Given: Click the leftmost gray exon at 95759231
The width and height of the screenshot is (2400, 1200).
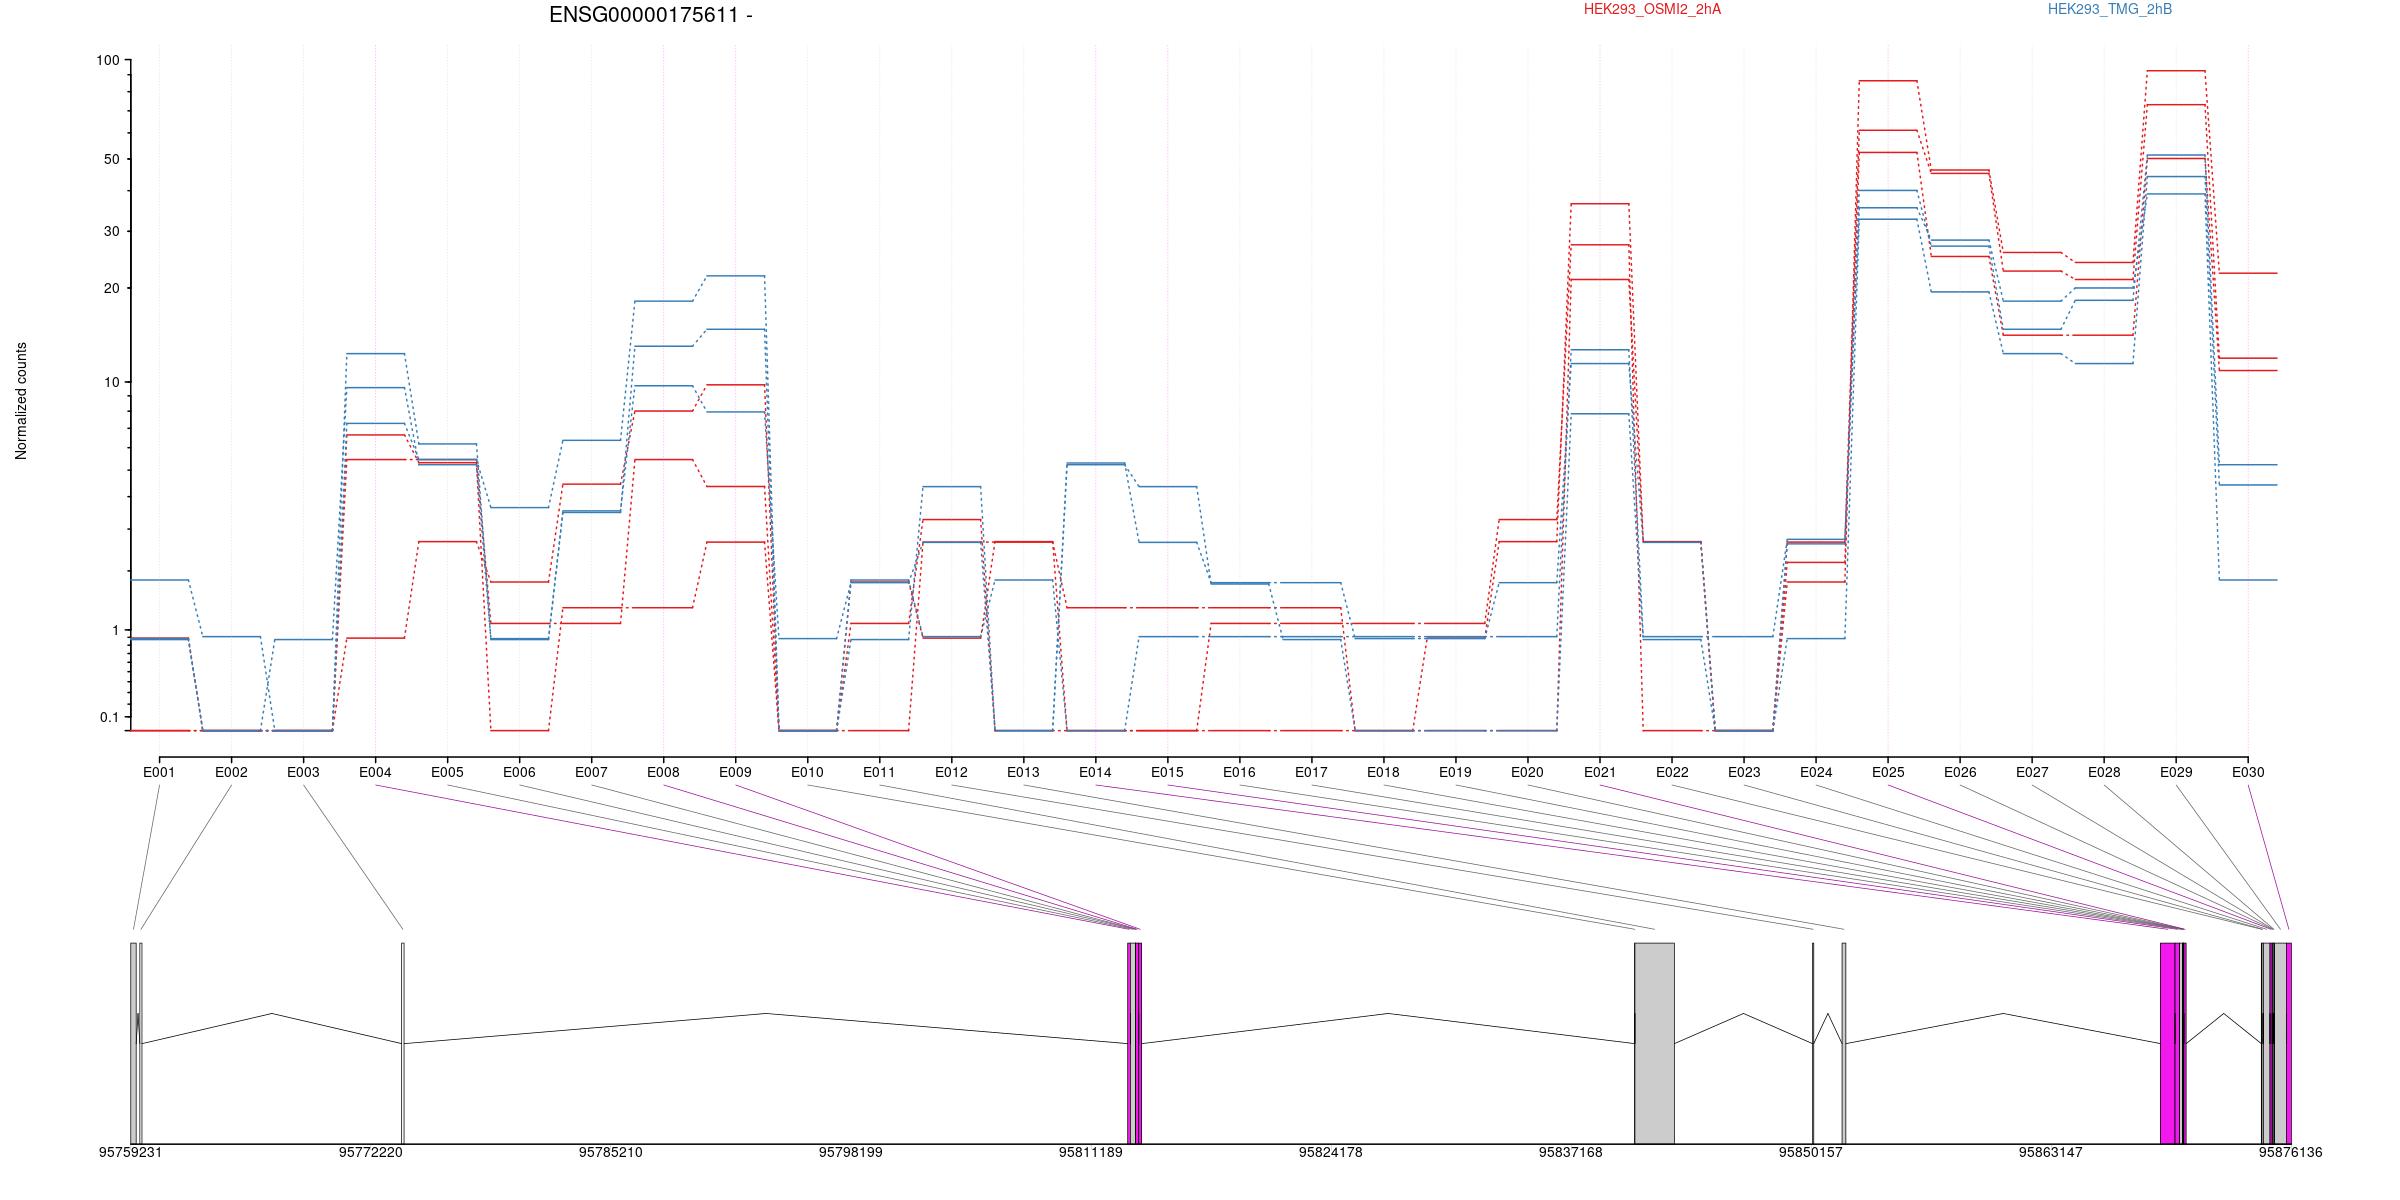Looking at the screenshot, I should (133, 1043).
